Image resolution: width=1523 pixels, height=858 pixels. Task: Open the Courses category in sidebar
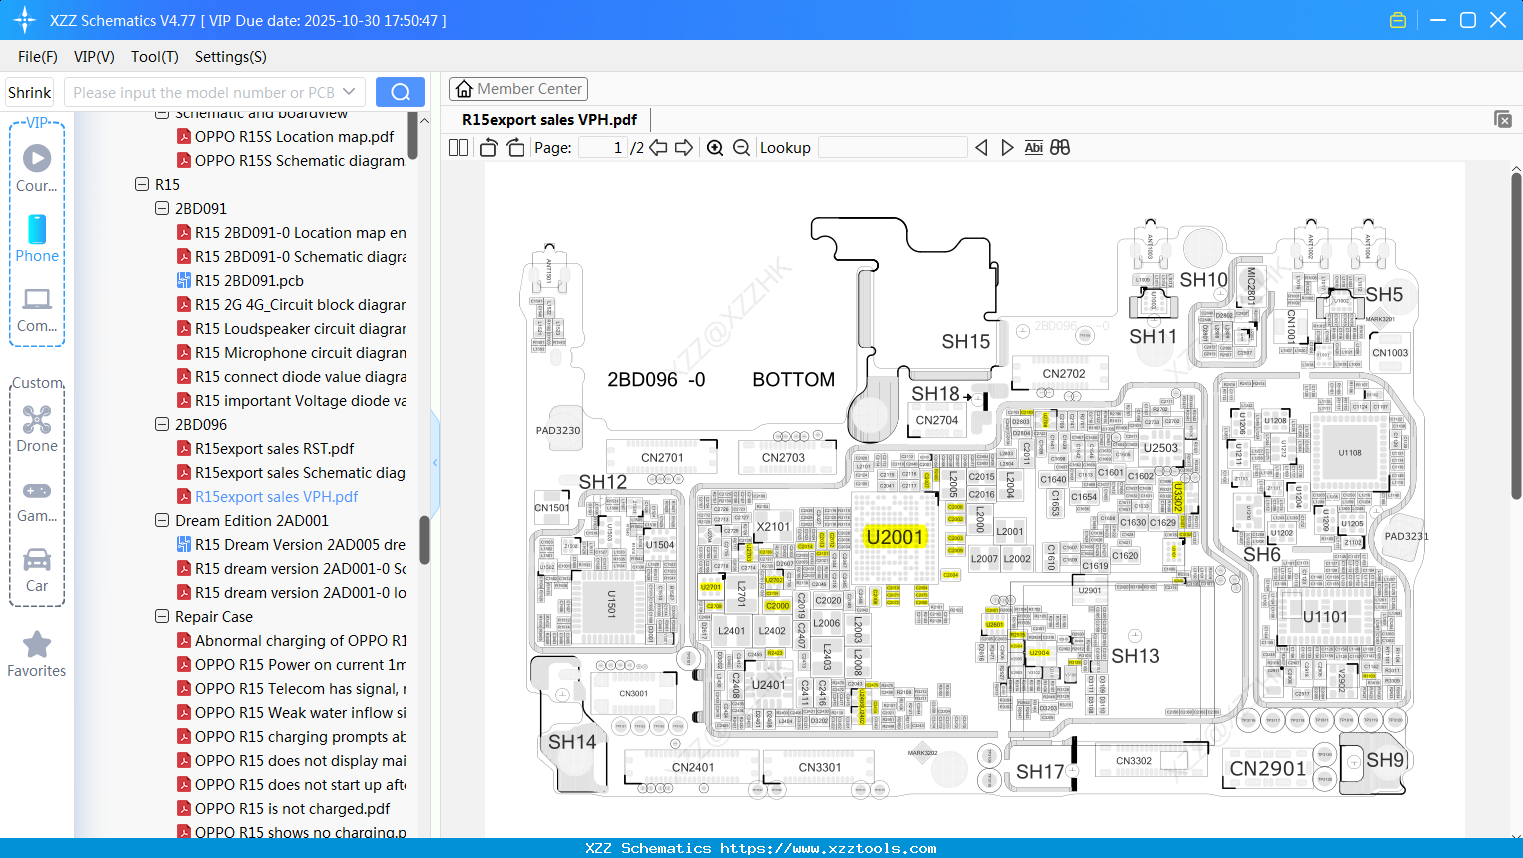(37, 167)
